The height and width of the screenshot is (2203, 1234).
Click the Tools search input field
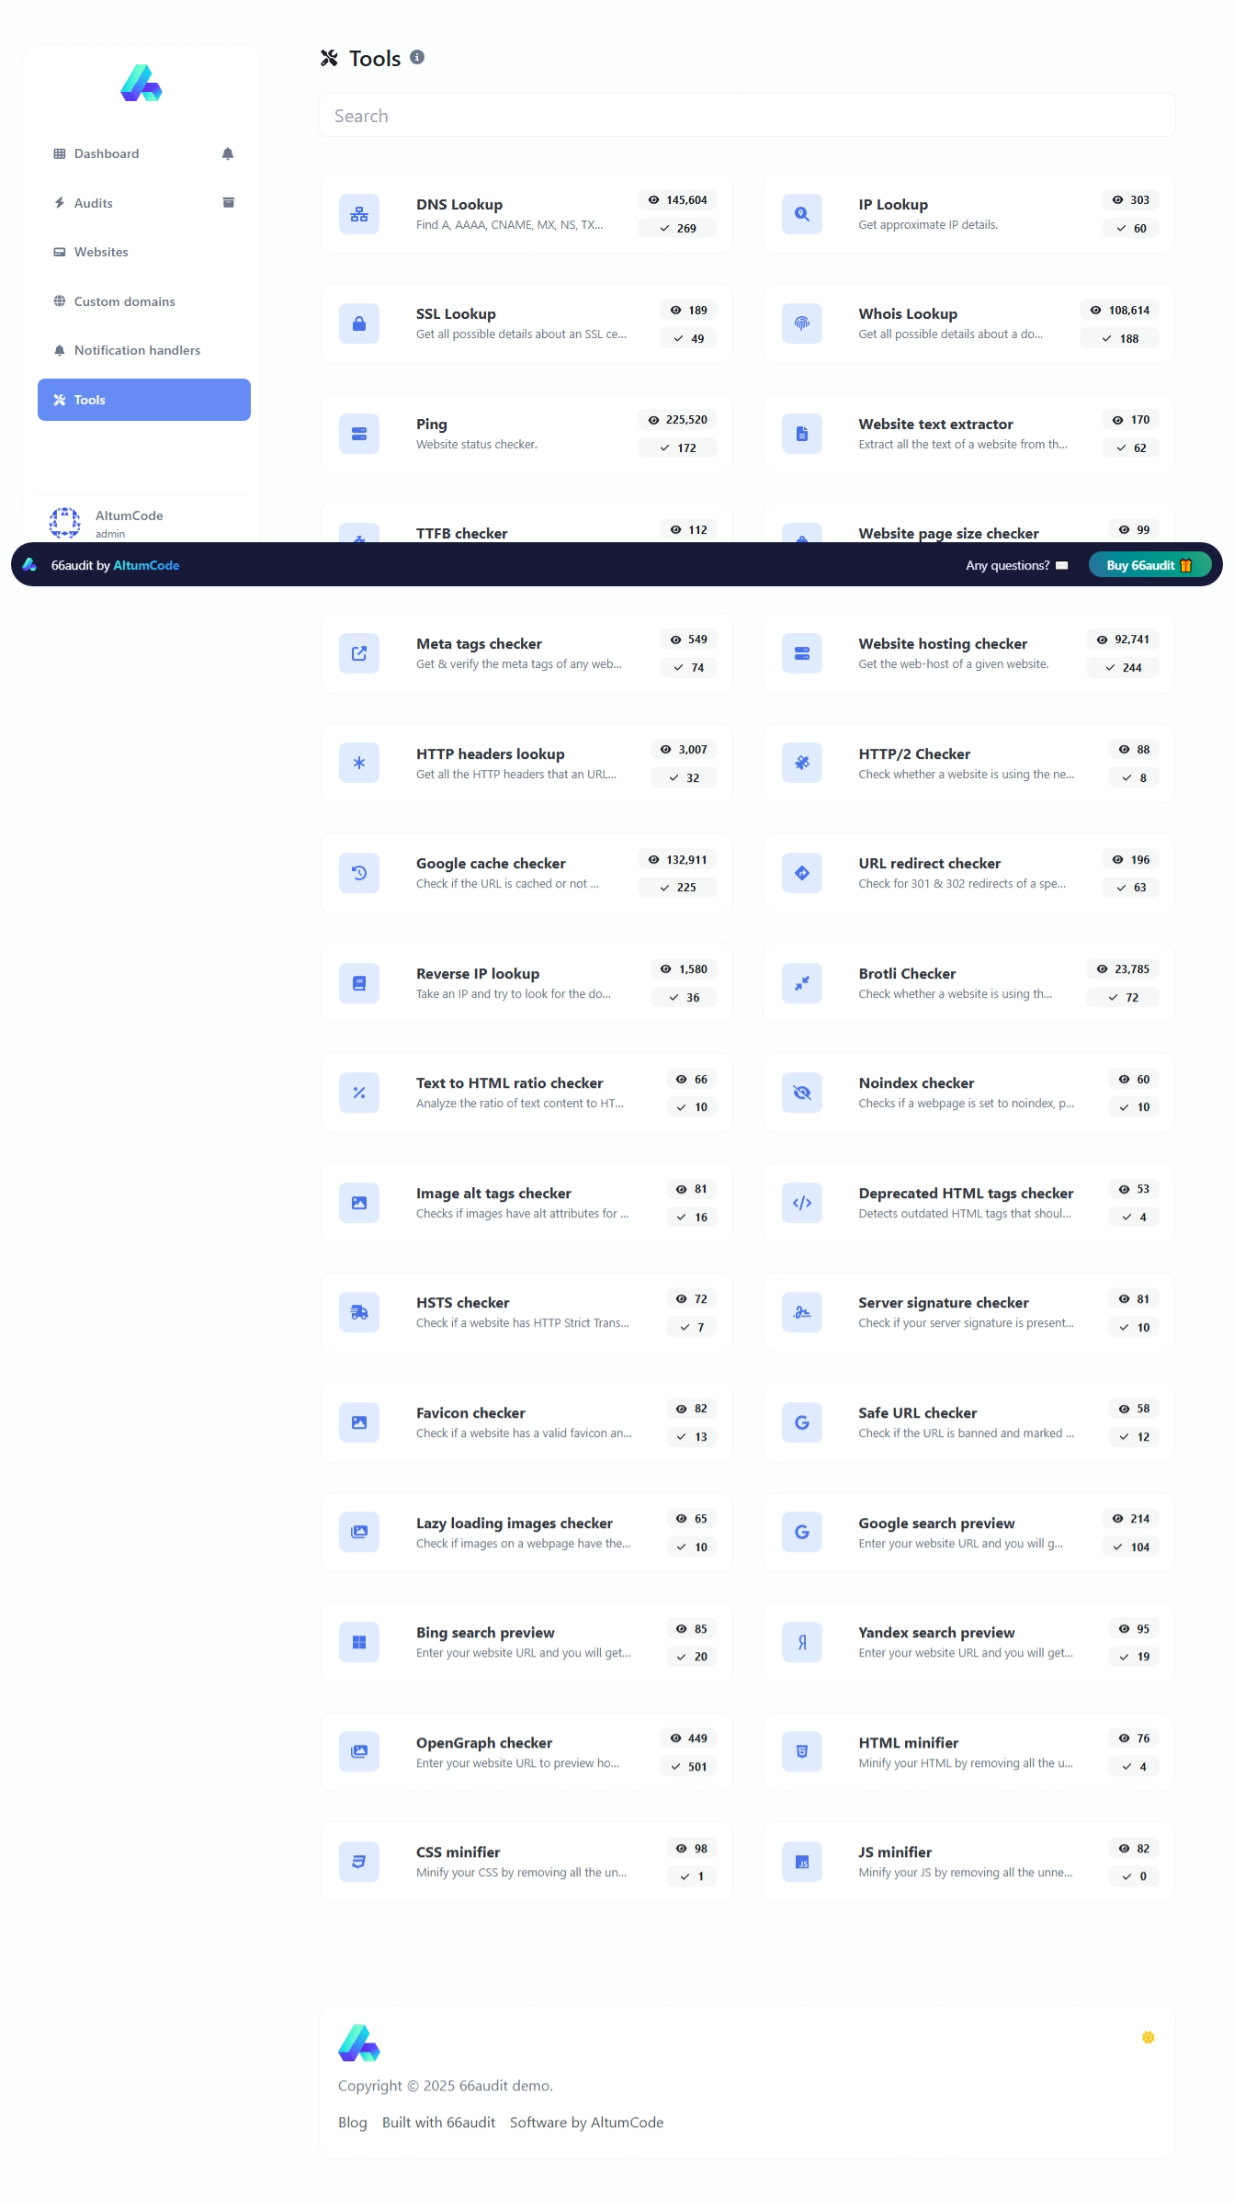coord(746,116)
